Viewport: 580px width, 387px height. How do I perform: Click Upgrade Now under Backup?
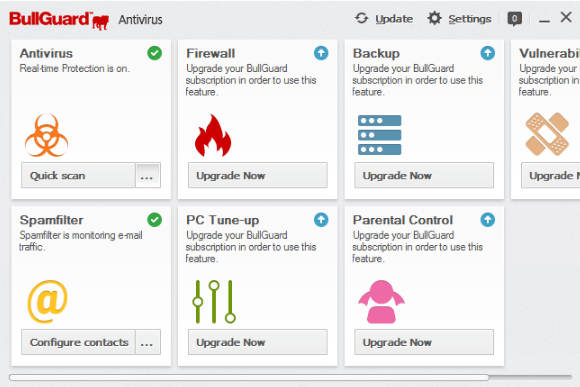point(424,175)
